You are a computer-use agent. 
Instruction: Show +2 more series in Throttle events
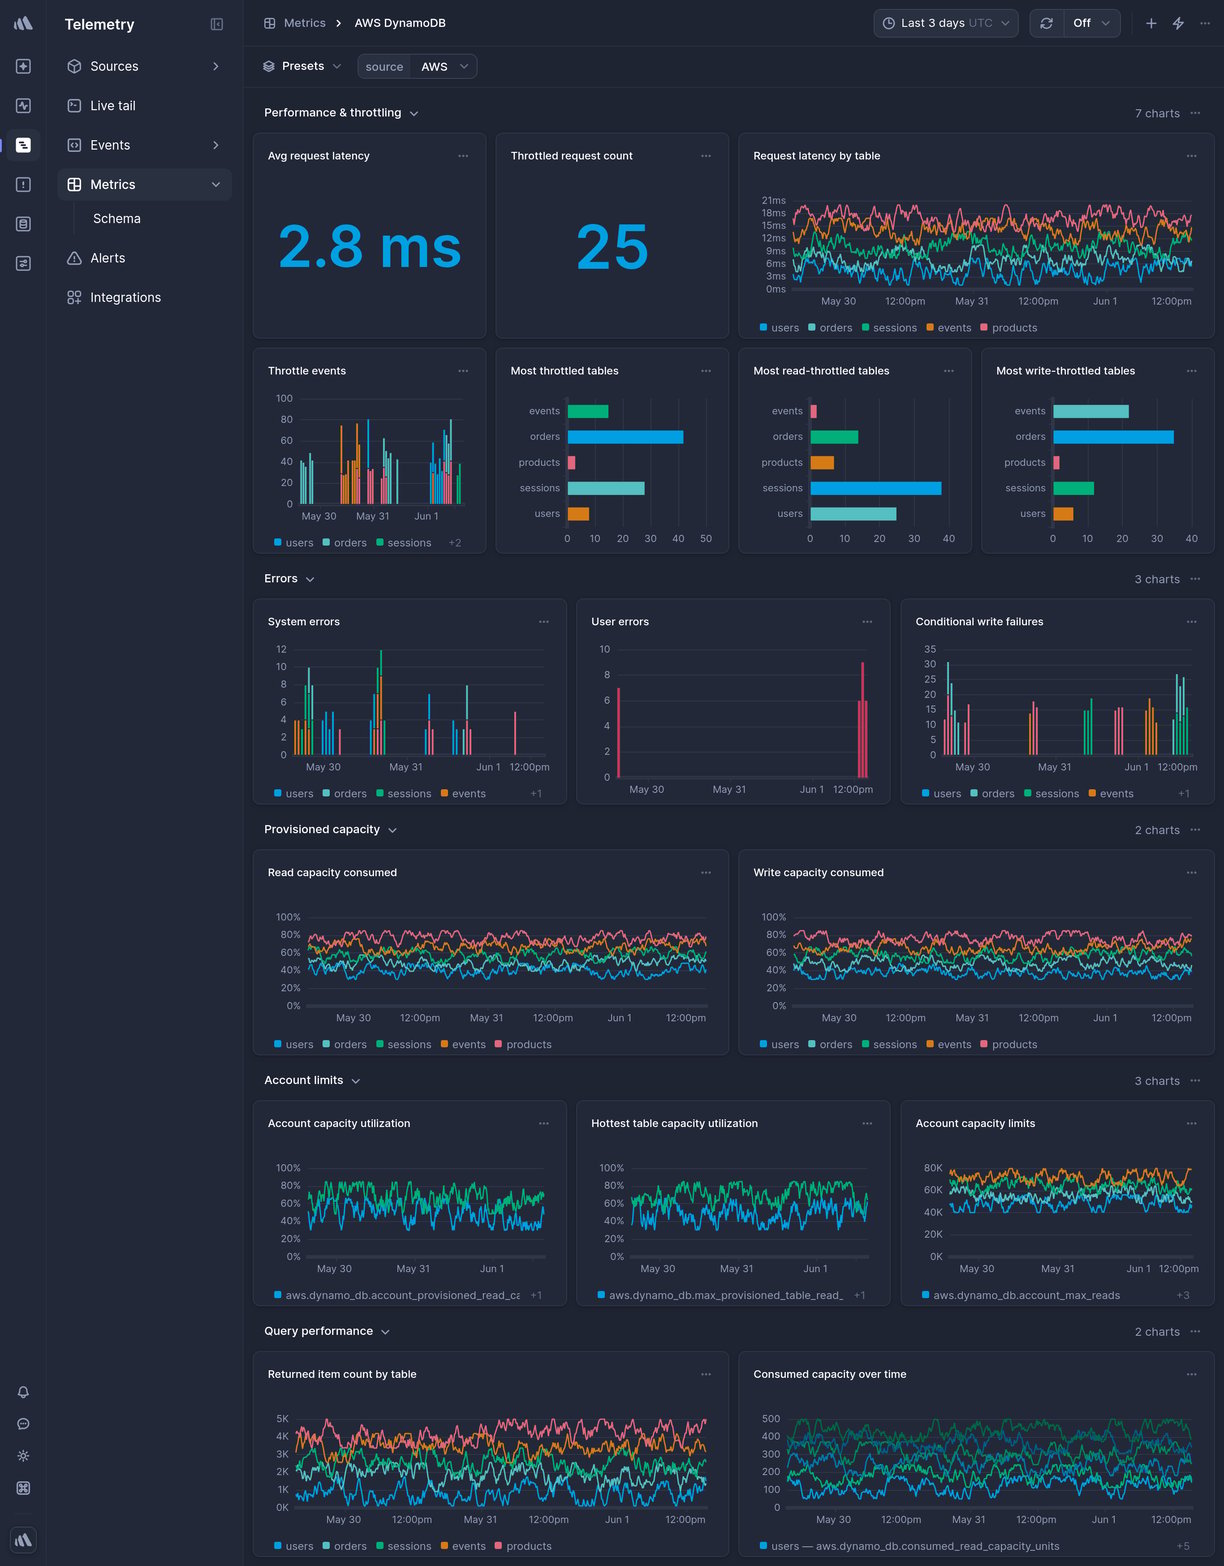click(x=455, y=543)
